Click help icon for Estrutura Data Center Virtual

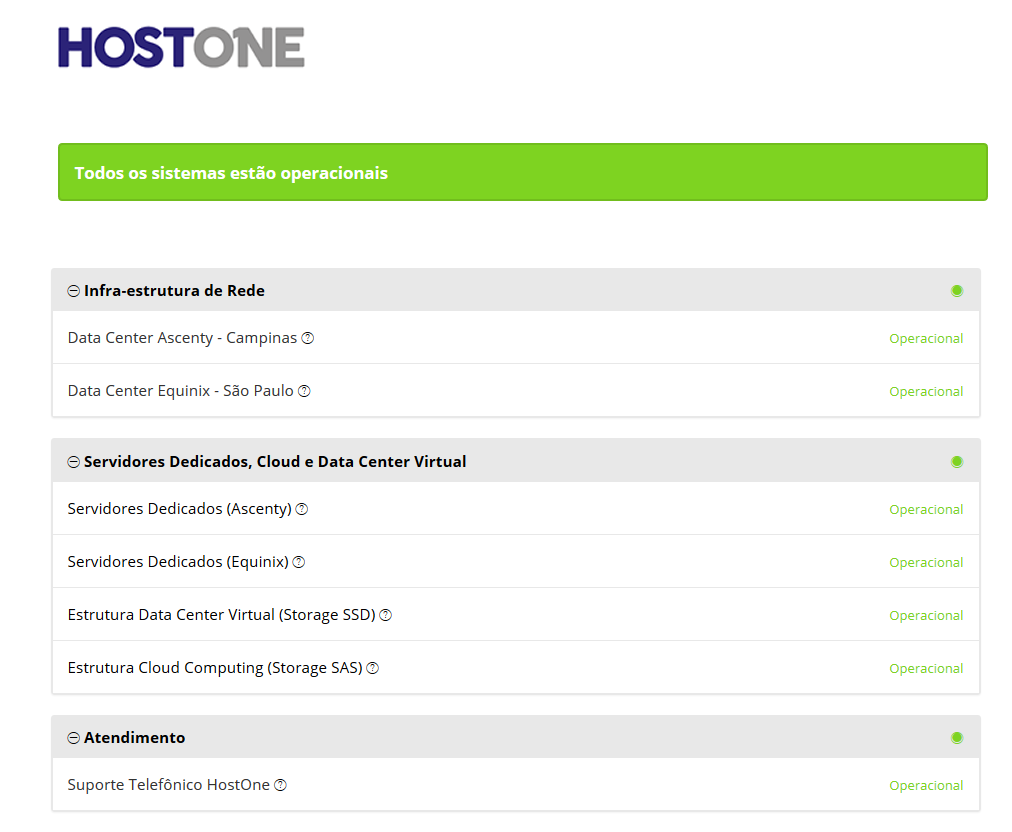point(386,615)
